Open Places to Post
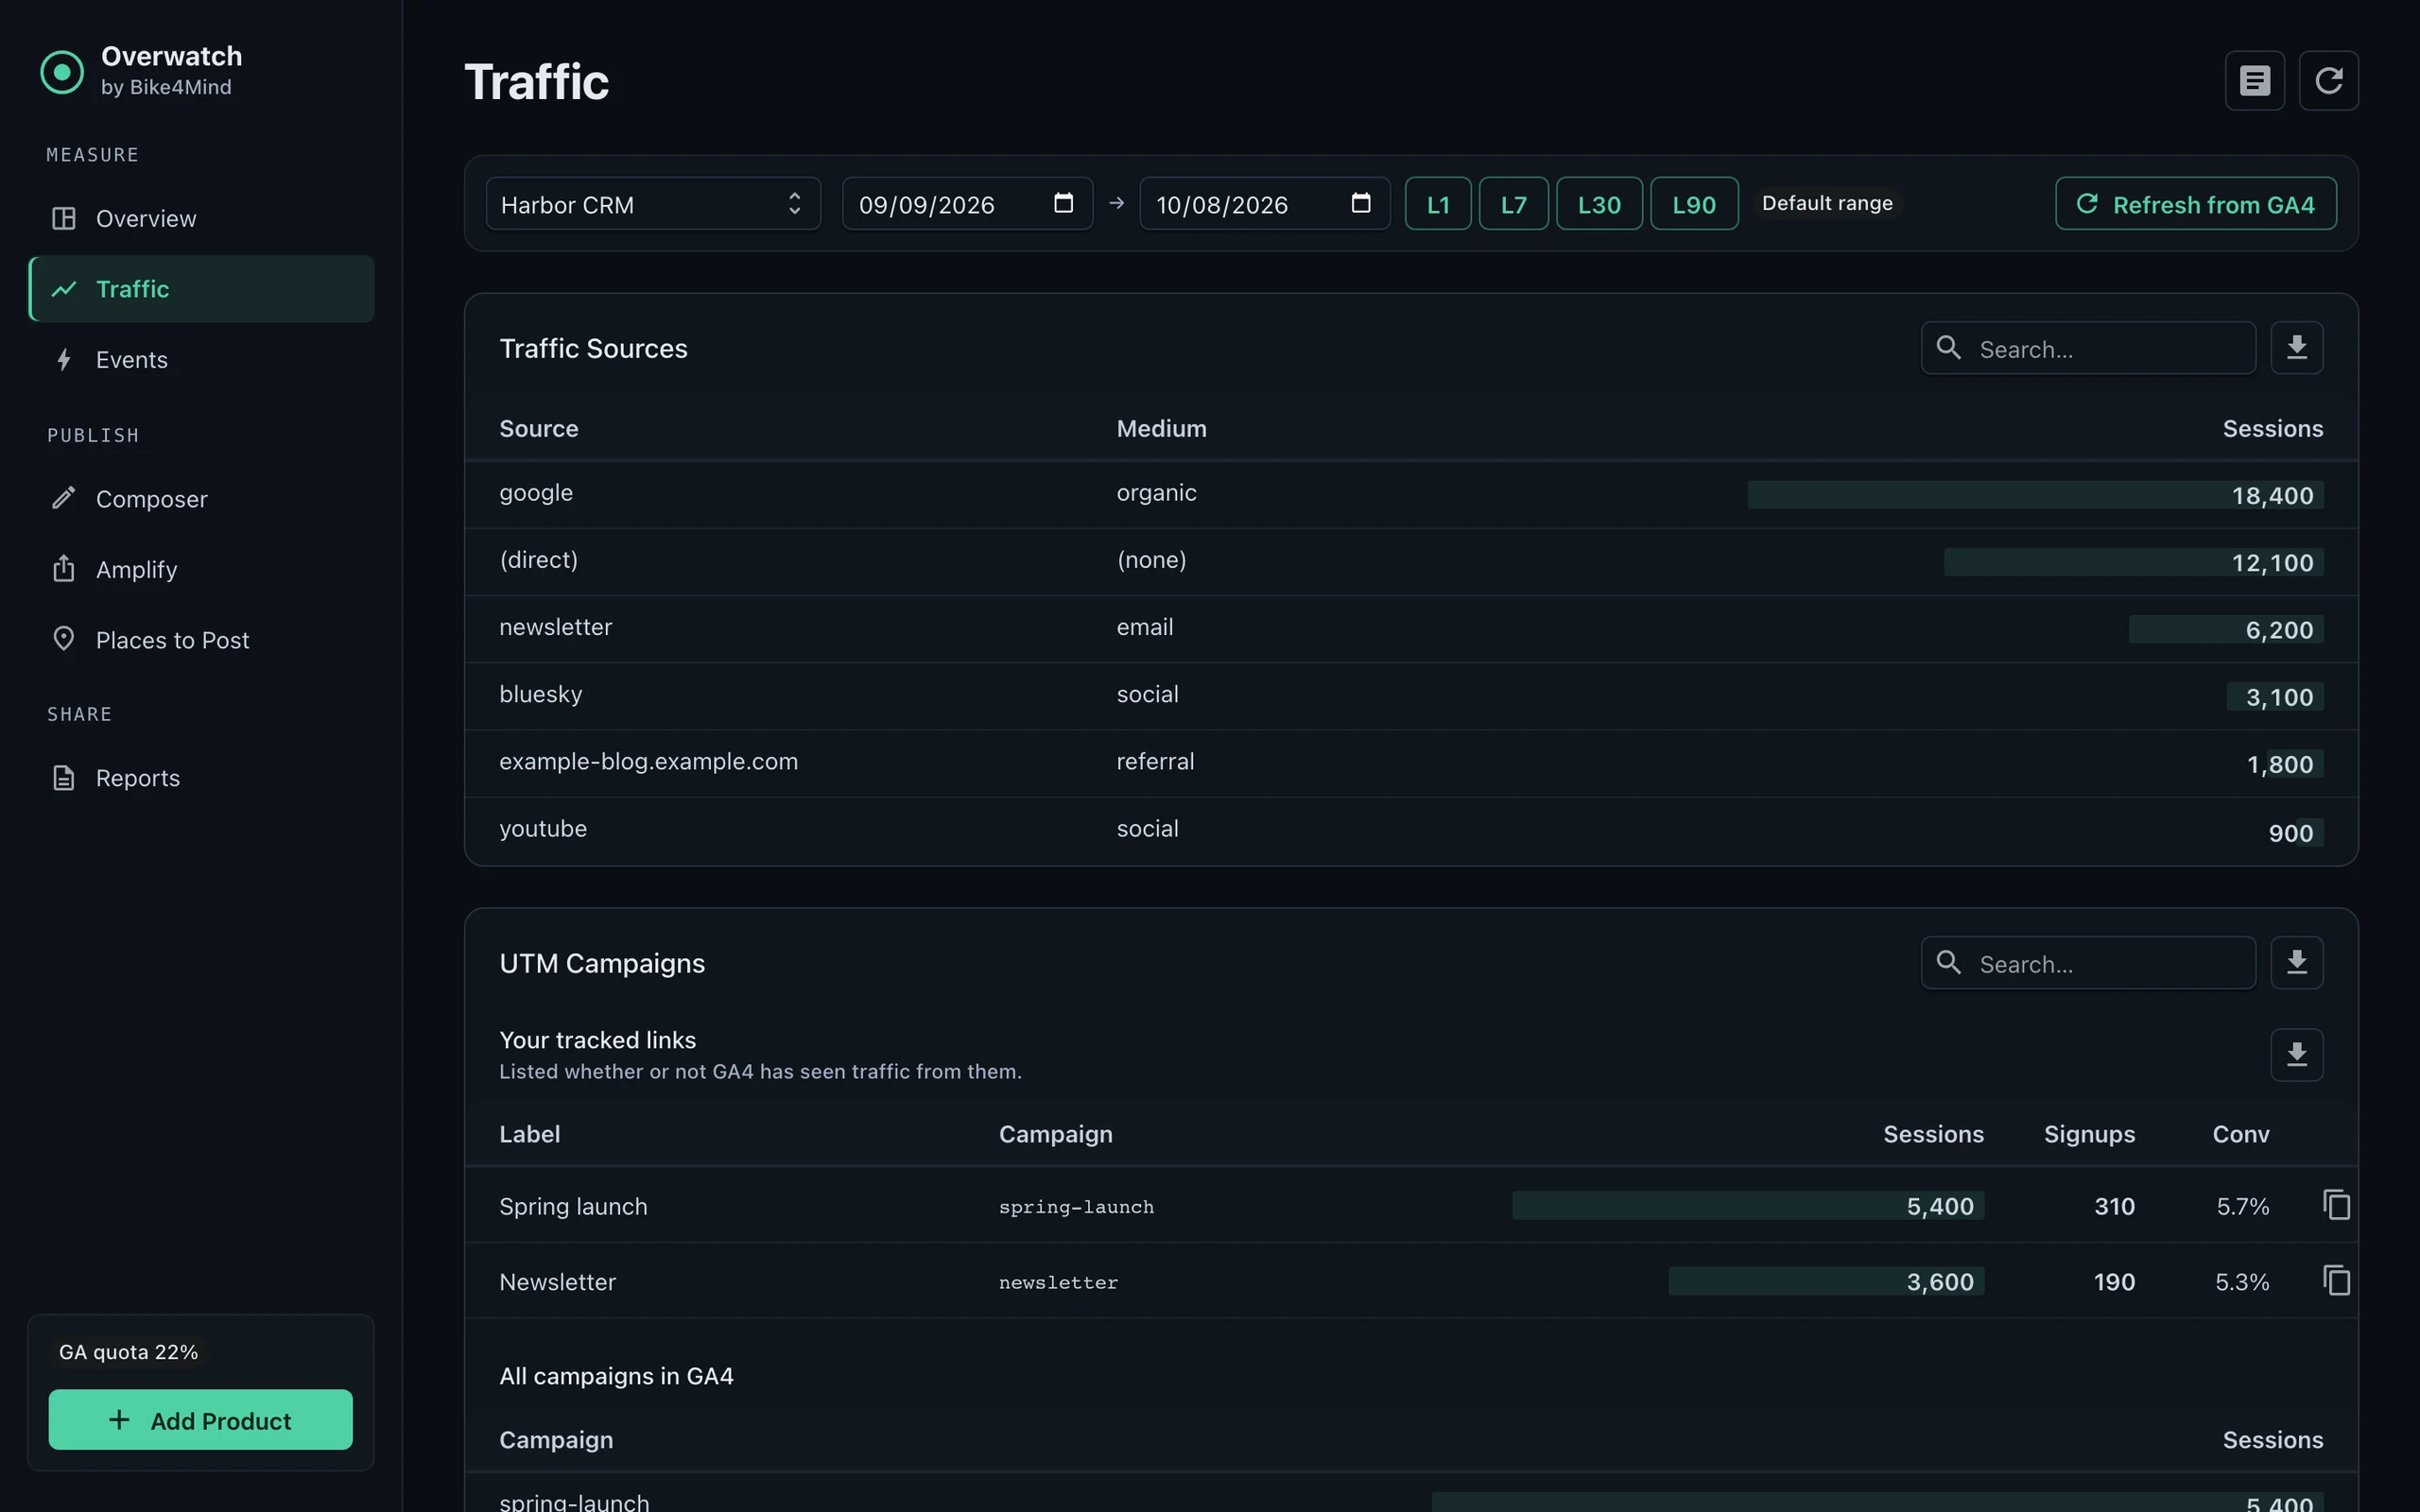 tap(201, 639)
